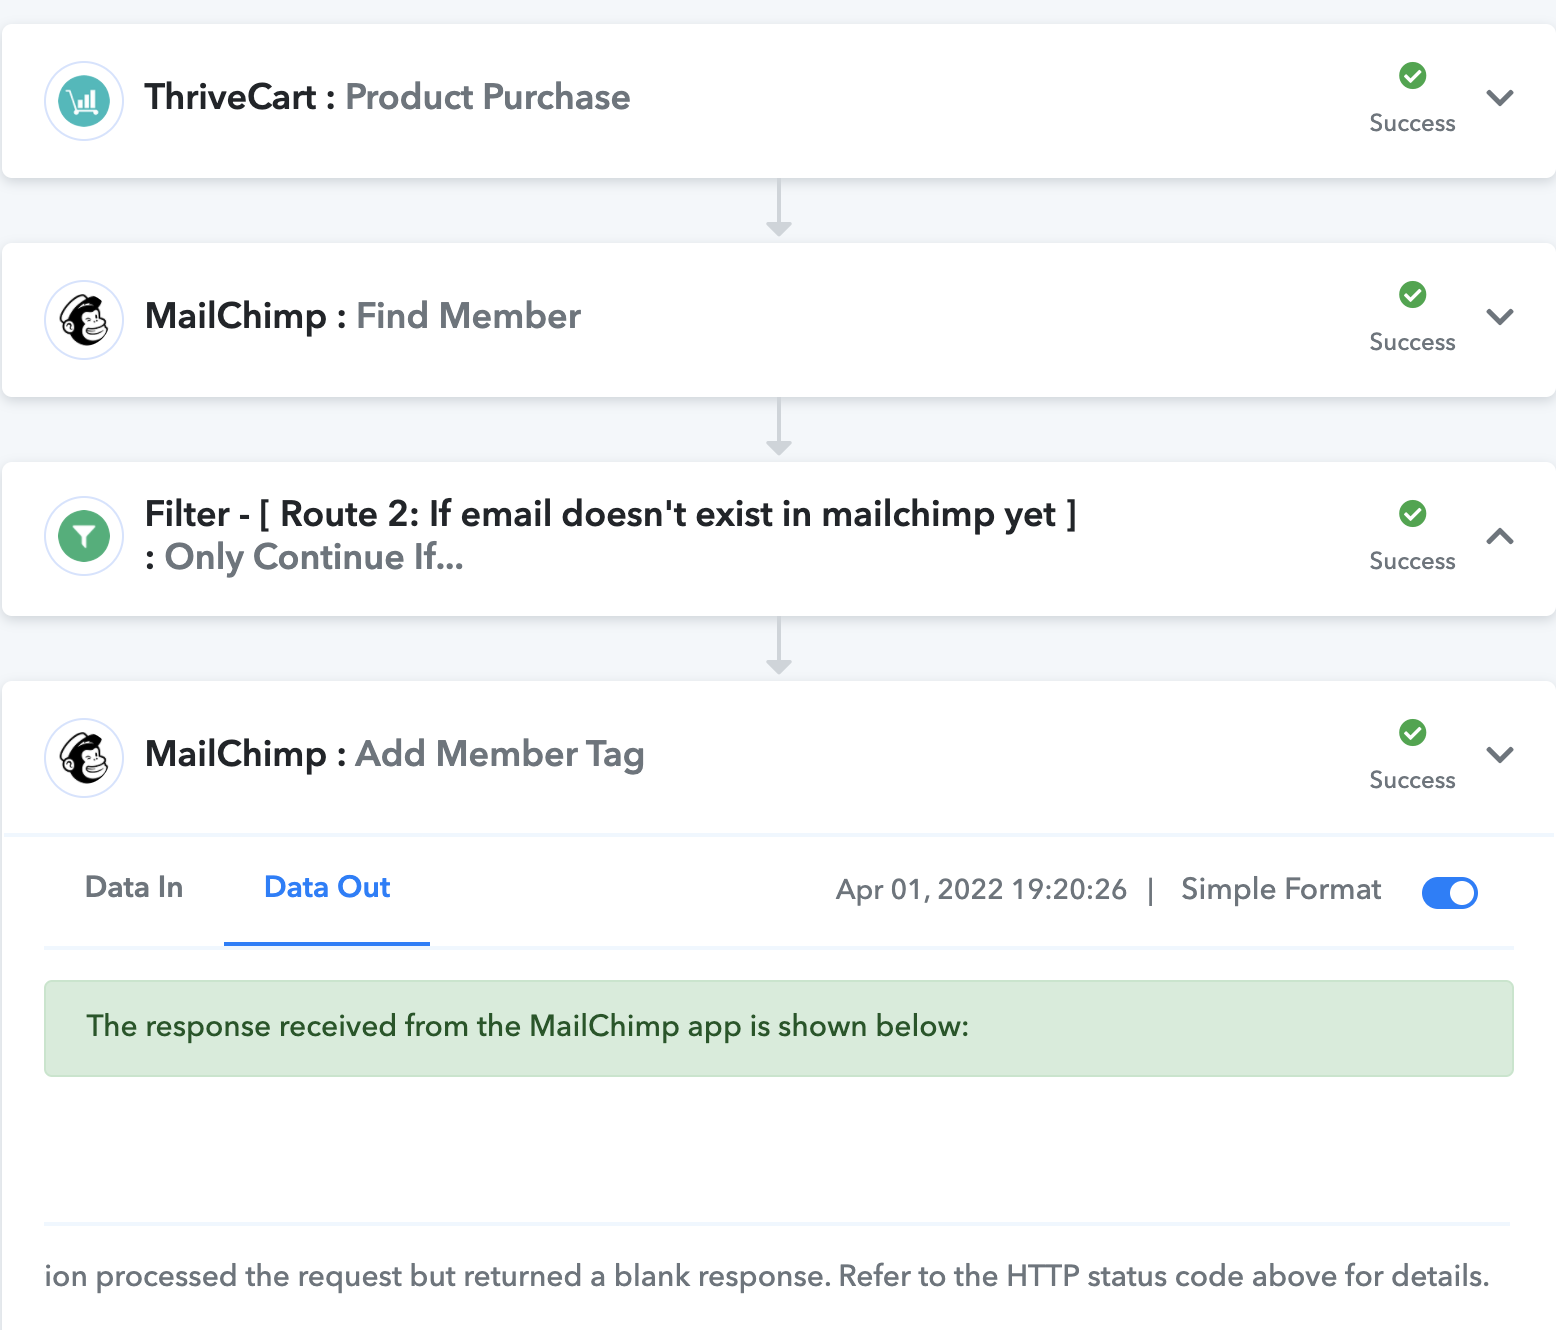Collapse the Filter Route 2 step
Screen dimensions: 1556x1330
pos(1499,536)
